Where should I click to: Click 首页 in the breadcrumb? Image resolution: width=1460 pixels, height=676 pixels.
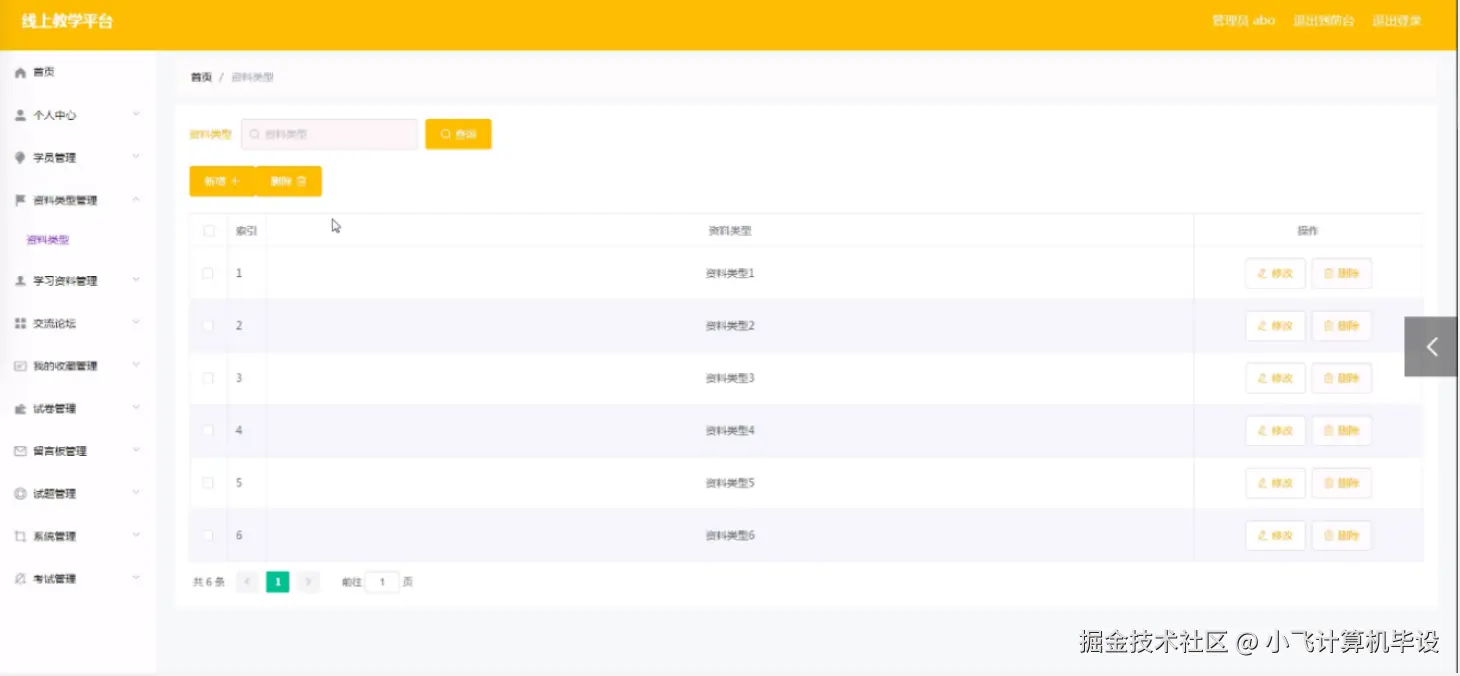[201, 77]
